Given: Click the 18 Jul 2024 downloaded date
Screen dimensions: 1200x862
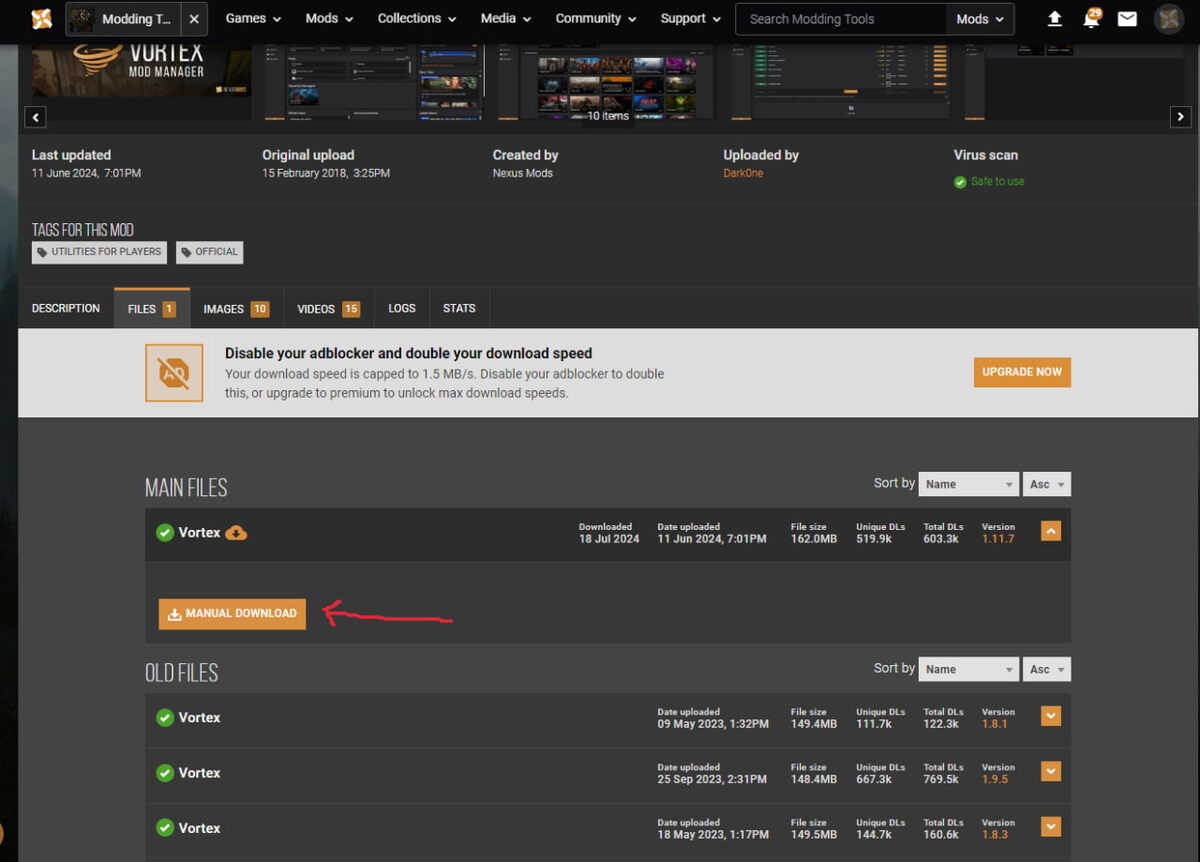Looking at the screenshot, I should [609, 539].
